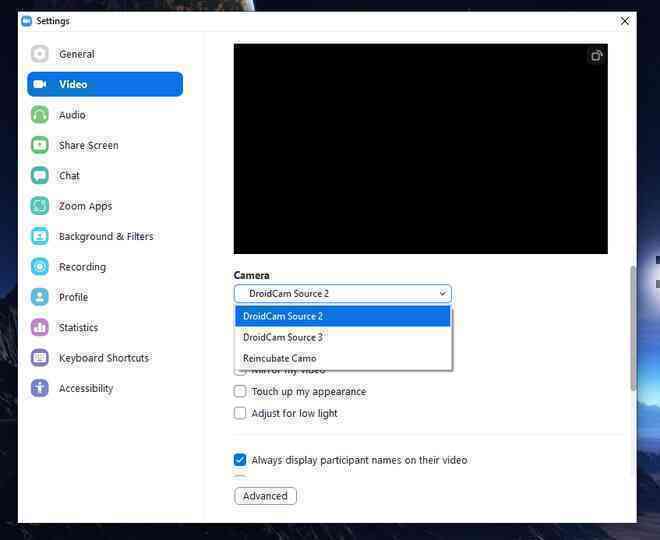Click the General settings gear icon

(40, 54)
